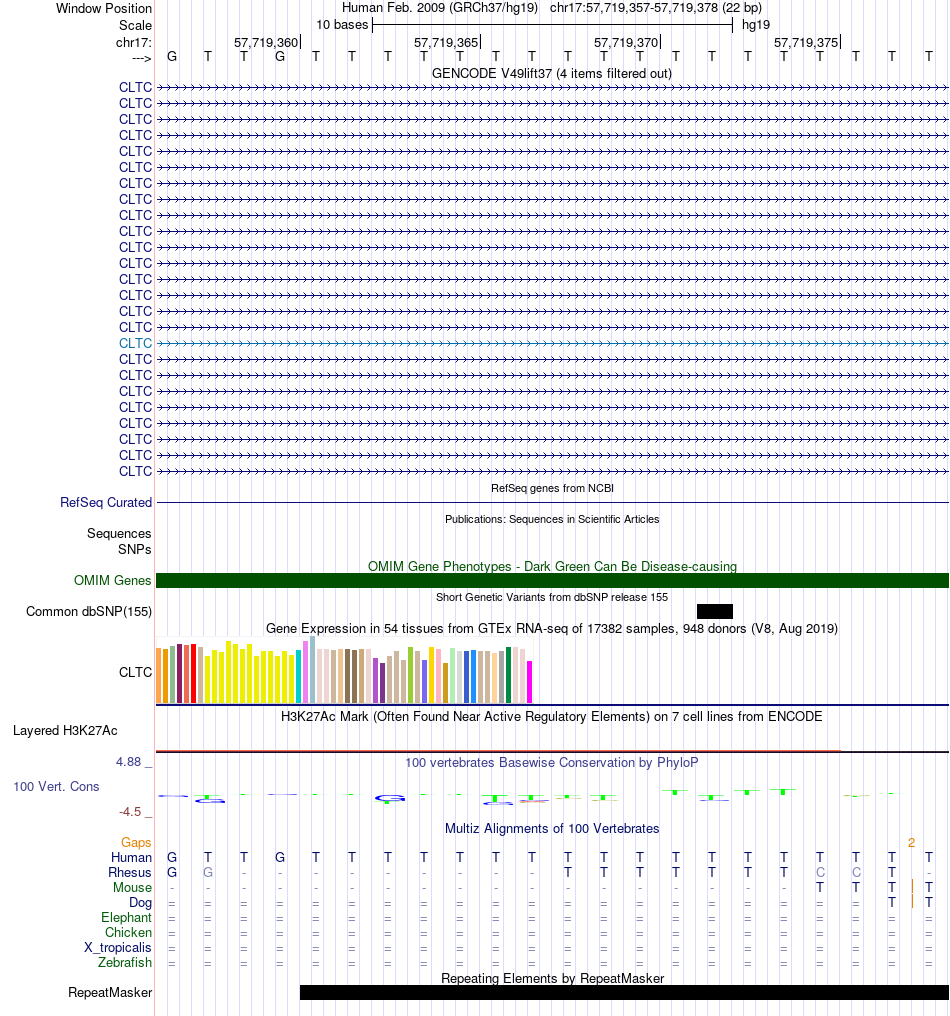
Task: Click 'Short Genetic Variants from dbSNP' title
Action: [x=551, y=597]
